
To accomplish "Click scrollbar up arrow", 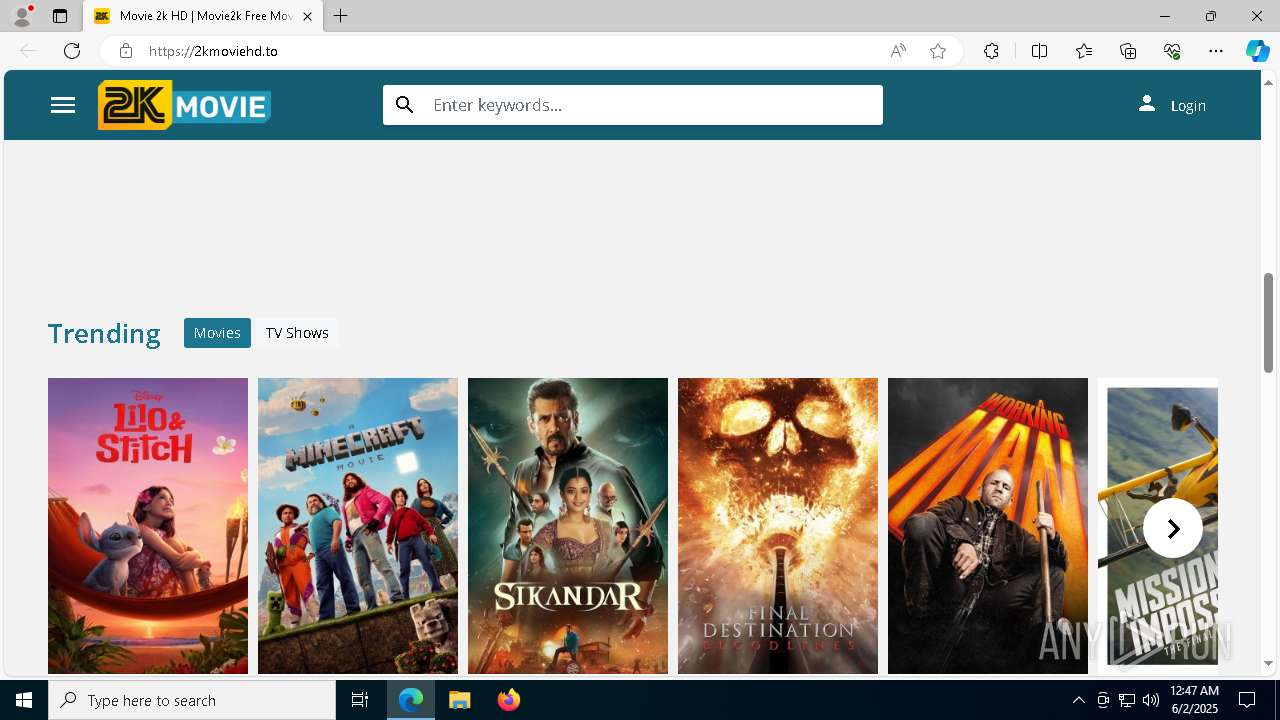I will click(x=1269, y=81).
